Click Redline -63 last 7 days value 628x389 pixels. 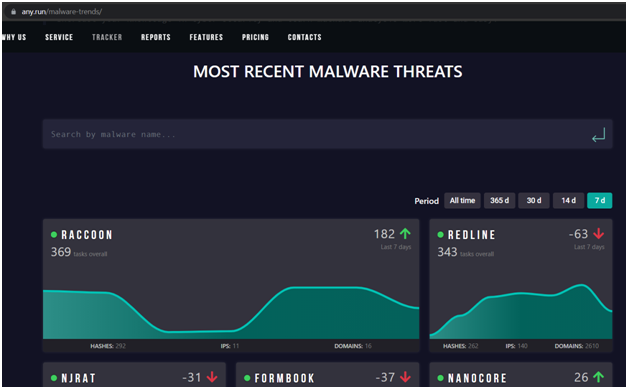pos(578,234)
